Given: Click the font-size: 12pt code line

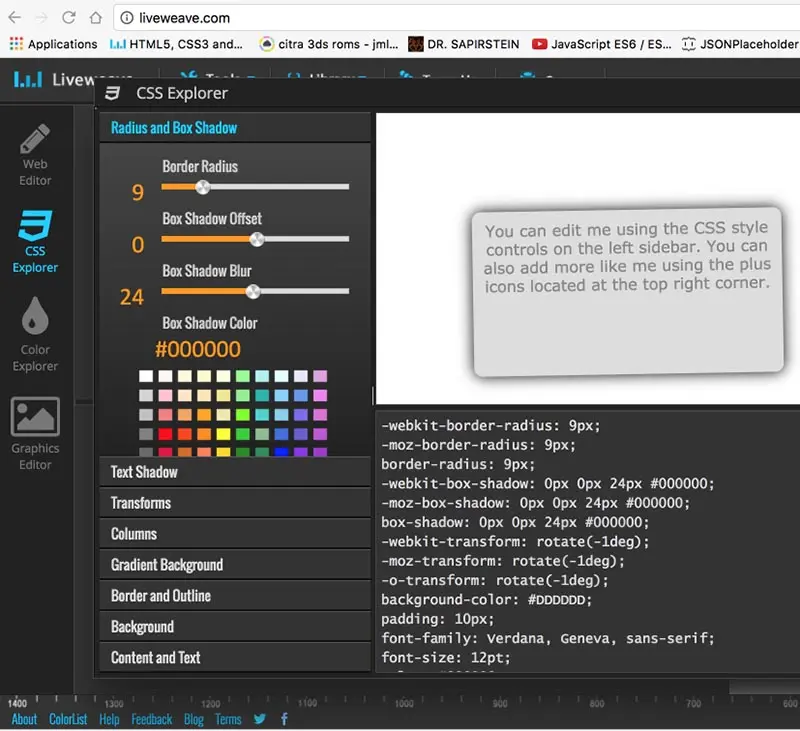Looking at the screenshot, I should [445, 658].
